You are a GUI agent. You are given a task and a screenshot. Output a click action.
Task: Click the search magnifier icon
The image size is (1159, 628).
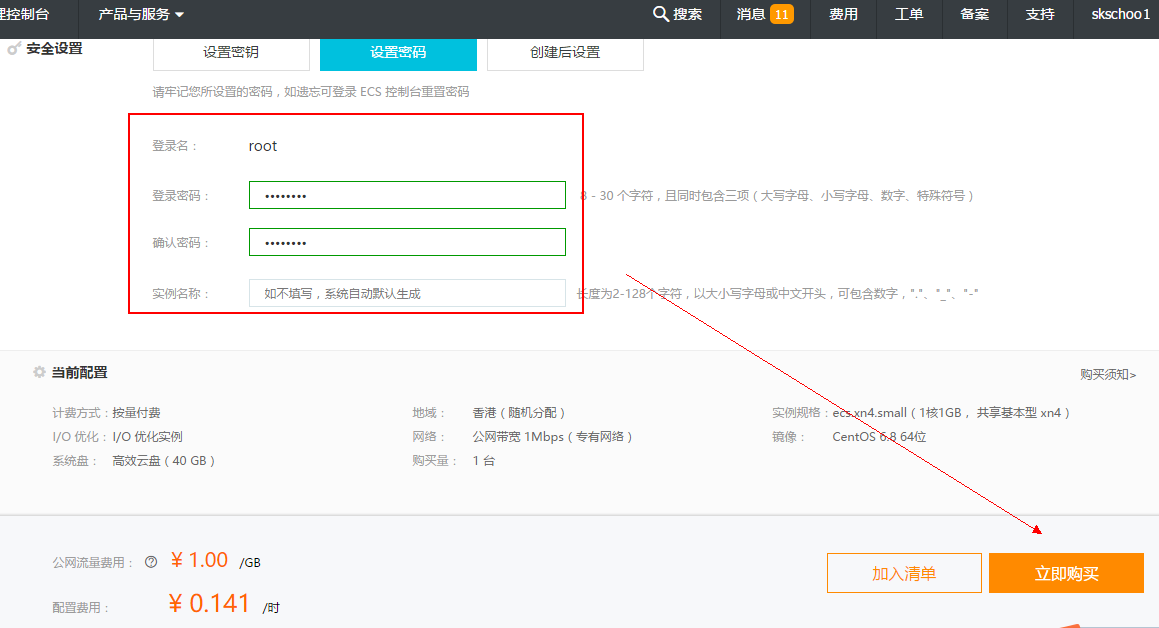point(660,14)
